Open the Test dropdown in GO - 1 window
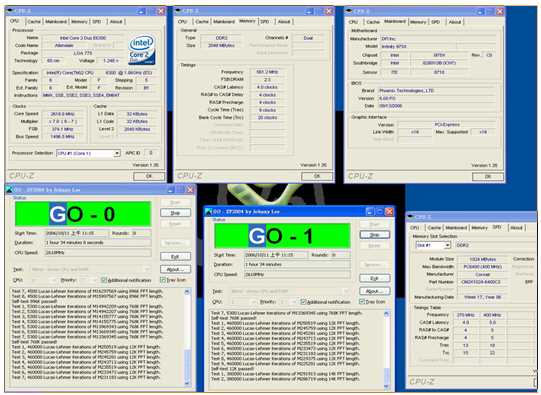 347,291
